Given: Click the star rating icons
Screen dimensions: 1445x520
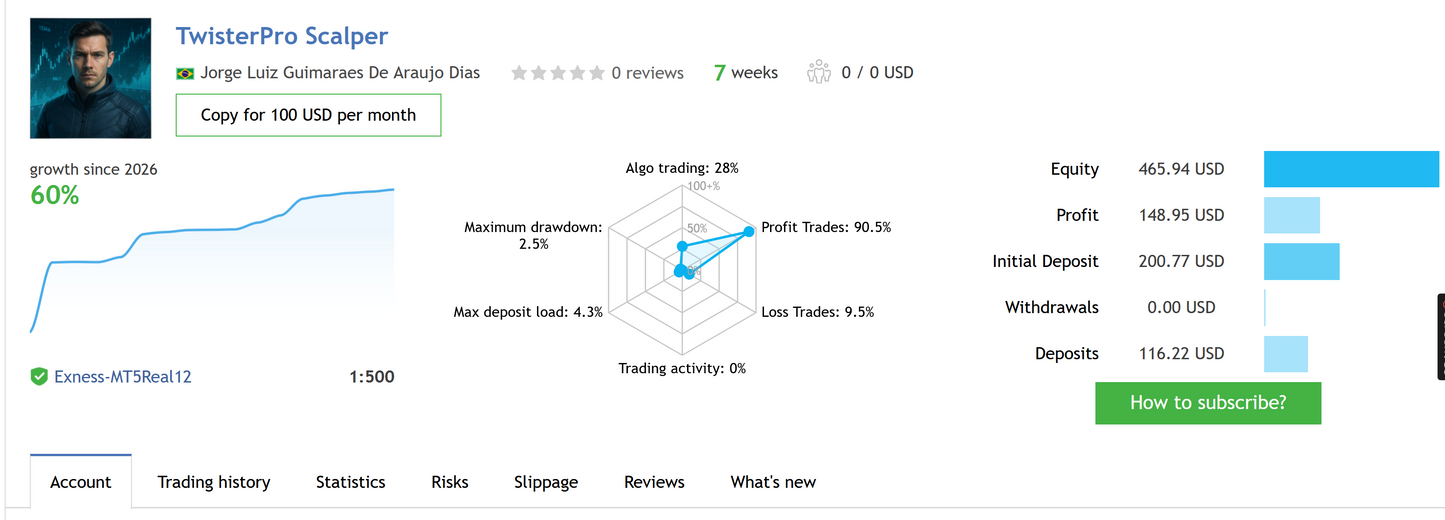Looking at the screenshot, I should tap(557, 73).
